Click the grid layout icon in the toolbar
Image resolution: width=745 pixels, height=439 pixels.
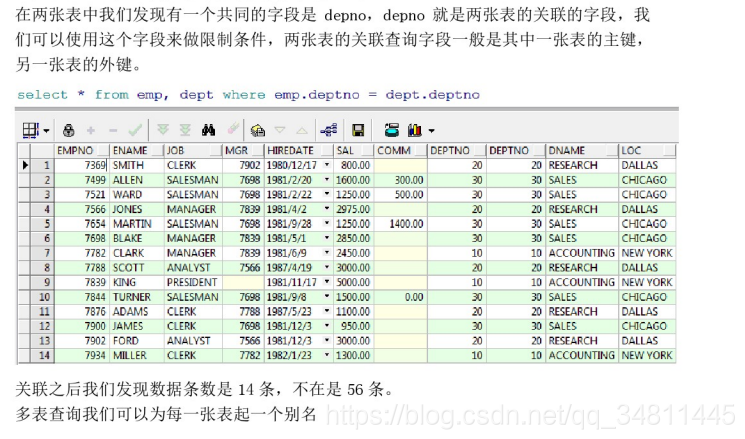(x=30, y=130)
